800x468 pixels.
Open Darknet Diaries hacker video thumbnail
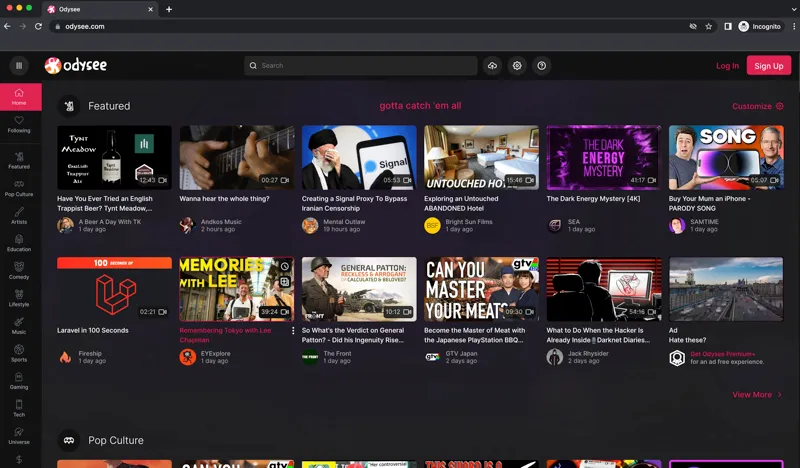(x=604, y=289)
